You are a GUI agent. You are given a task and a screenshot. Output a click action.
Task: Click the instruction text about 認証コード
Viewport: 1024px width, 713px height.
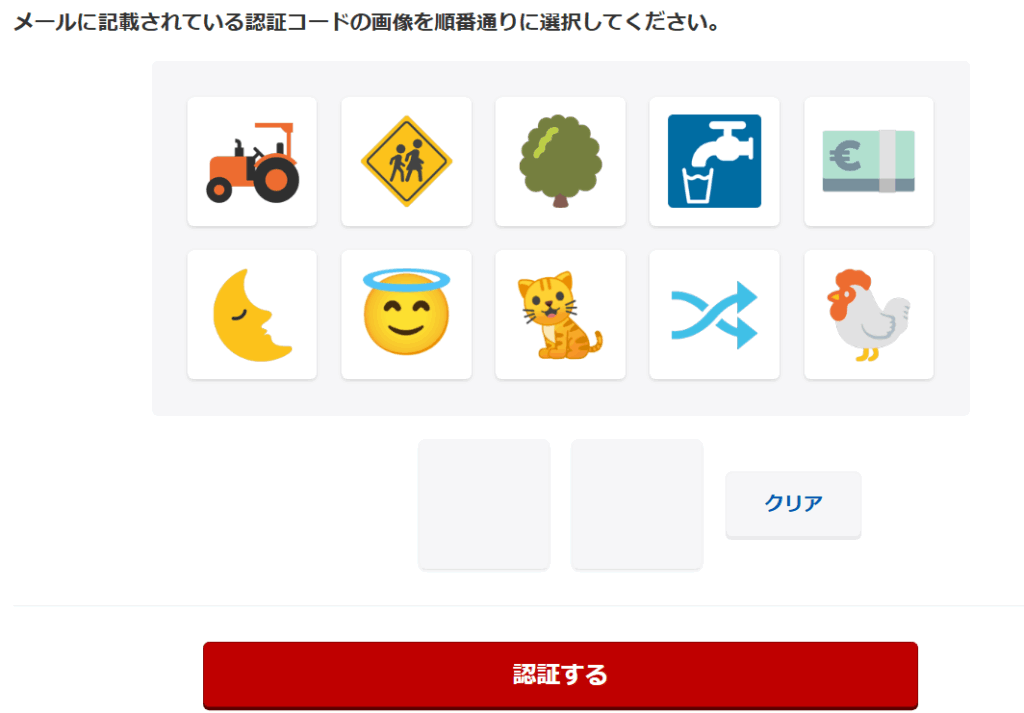pyautogui.click(x=367, y=22)
